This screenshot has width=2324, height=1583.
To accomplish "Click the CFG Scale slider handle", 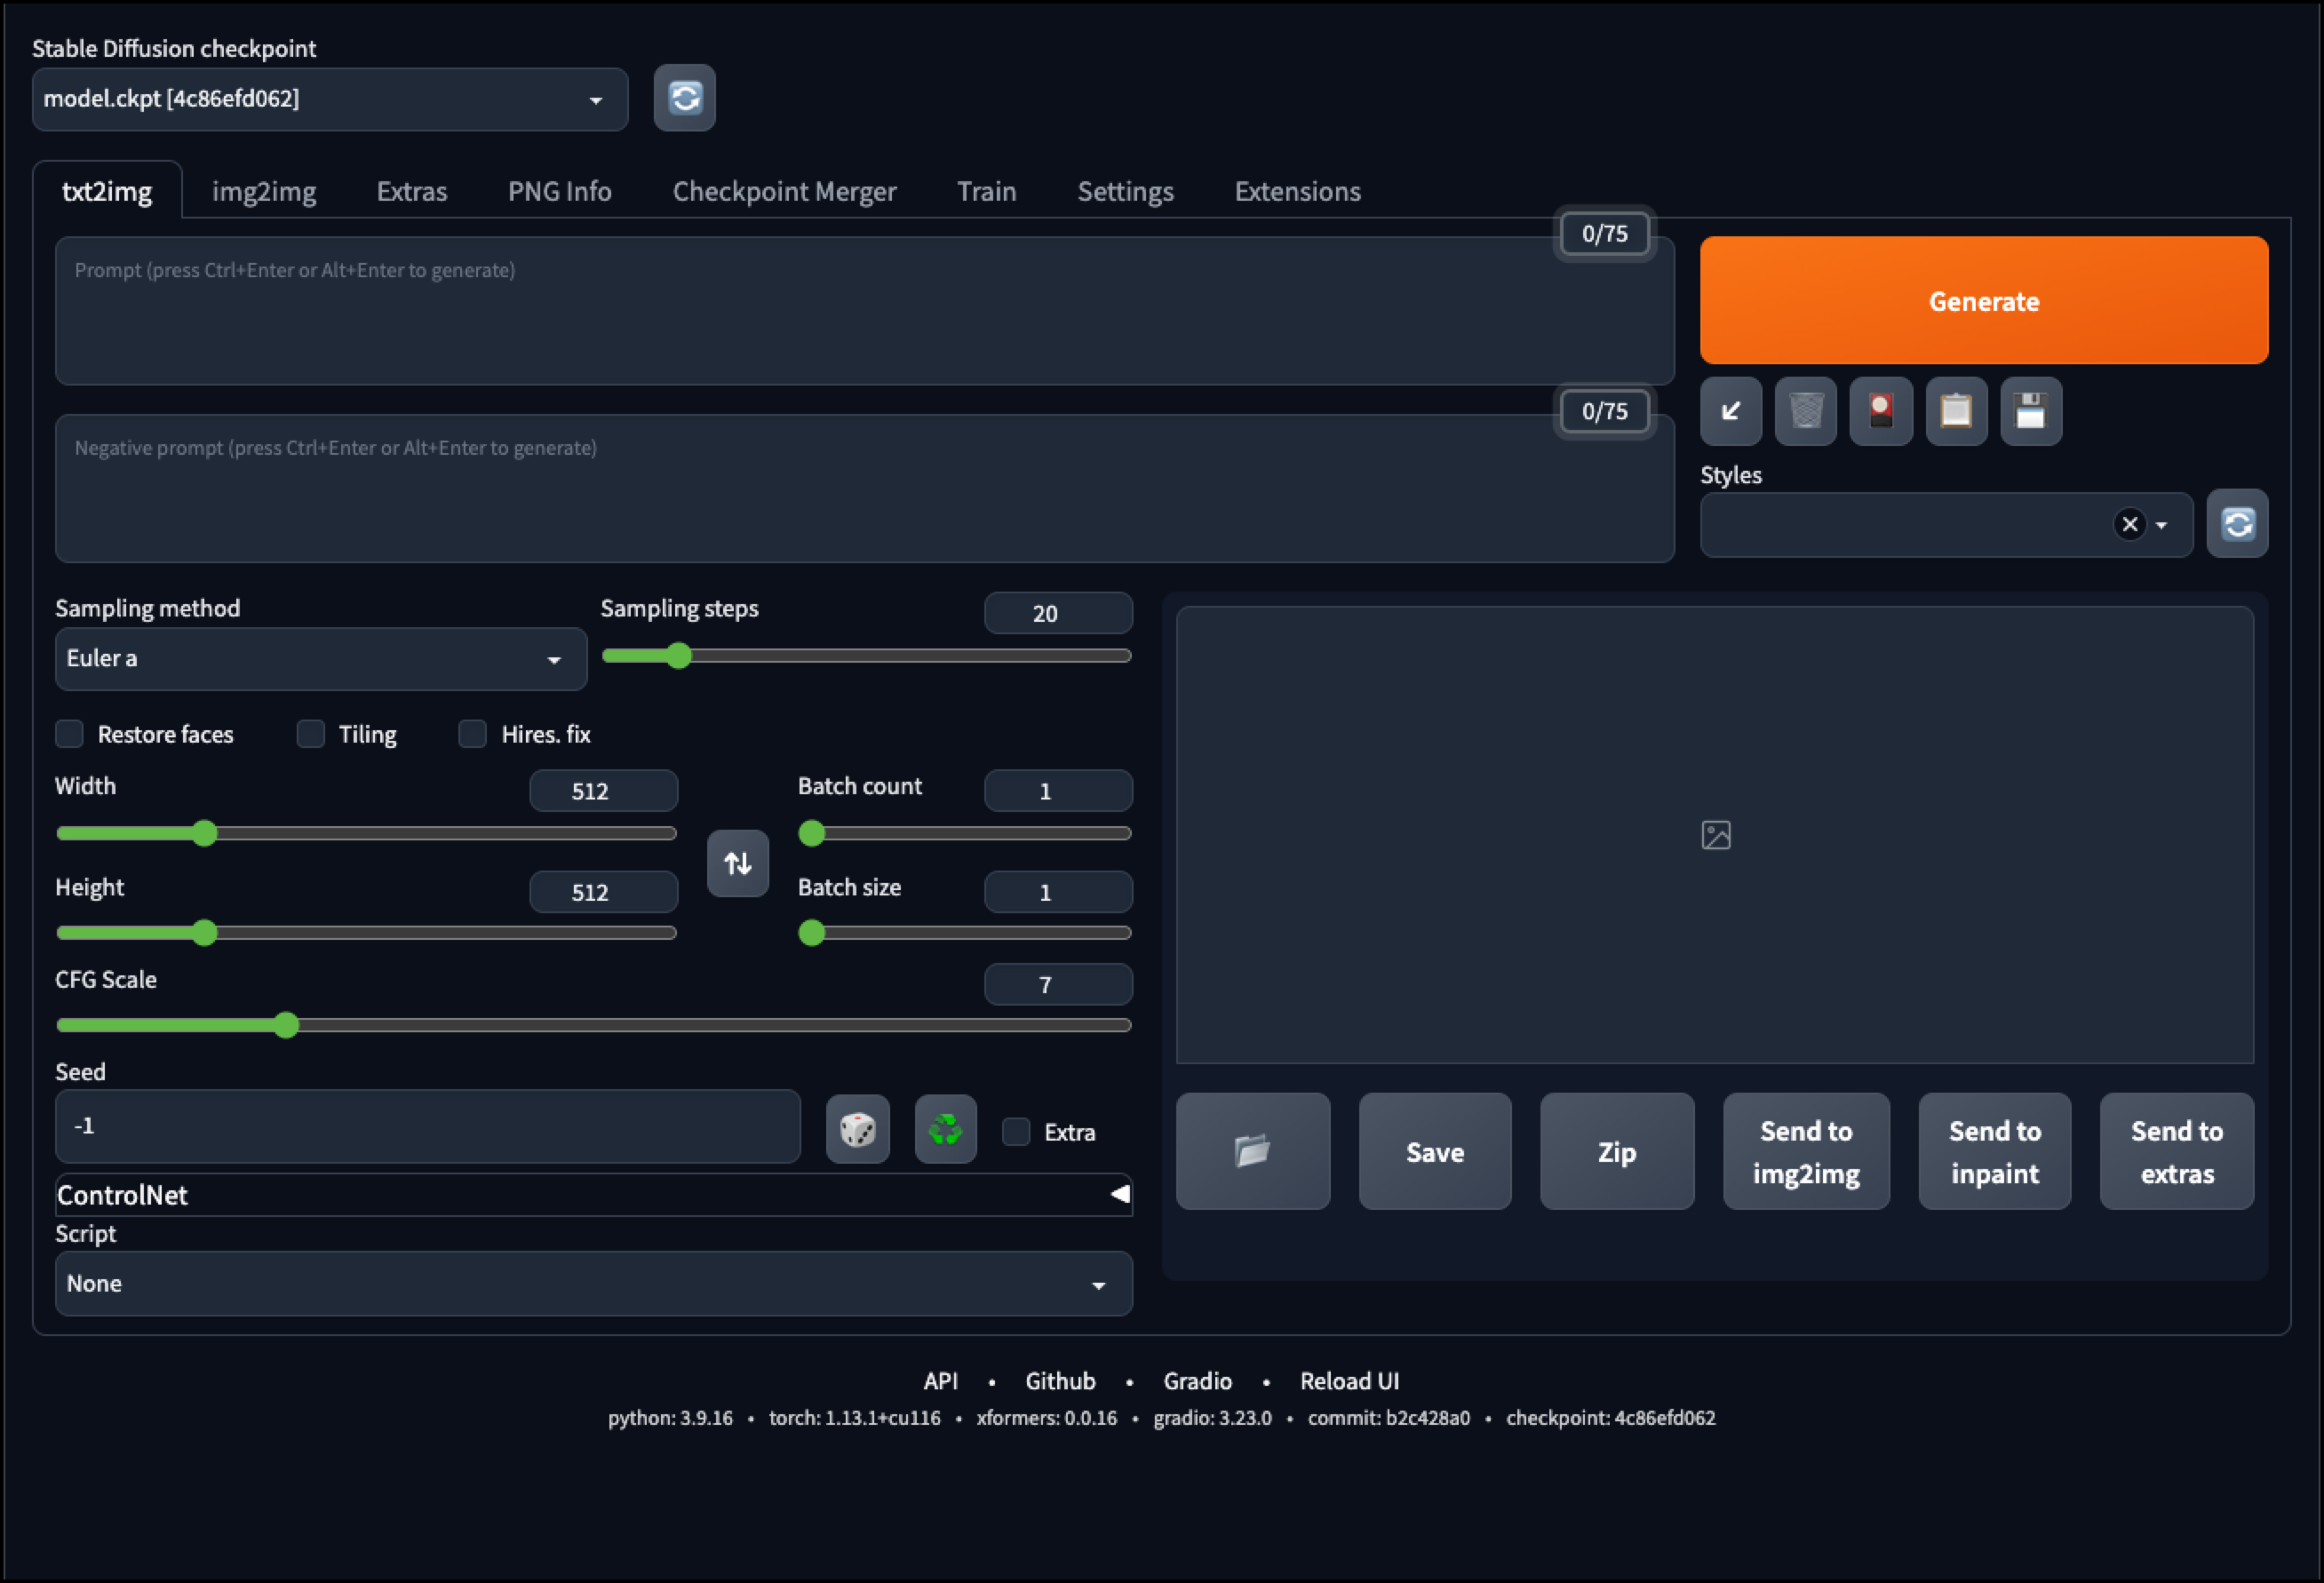I will click(x=286, y=1025).
